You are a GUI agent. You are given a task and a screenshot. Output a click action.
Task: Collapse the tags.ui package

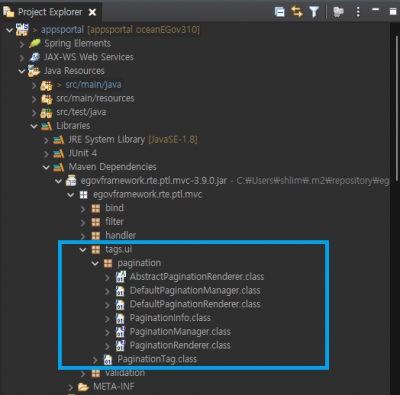(x=83, y=249)
